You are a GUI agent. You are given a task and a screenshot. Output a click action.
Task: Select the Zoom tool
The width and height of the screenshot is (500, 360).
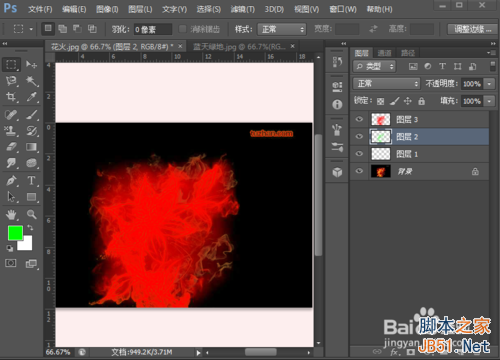(32, 214)
